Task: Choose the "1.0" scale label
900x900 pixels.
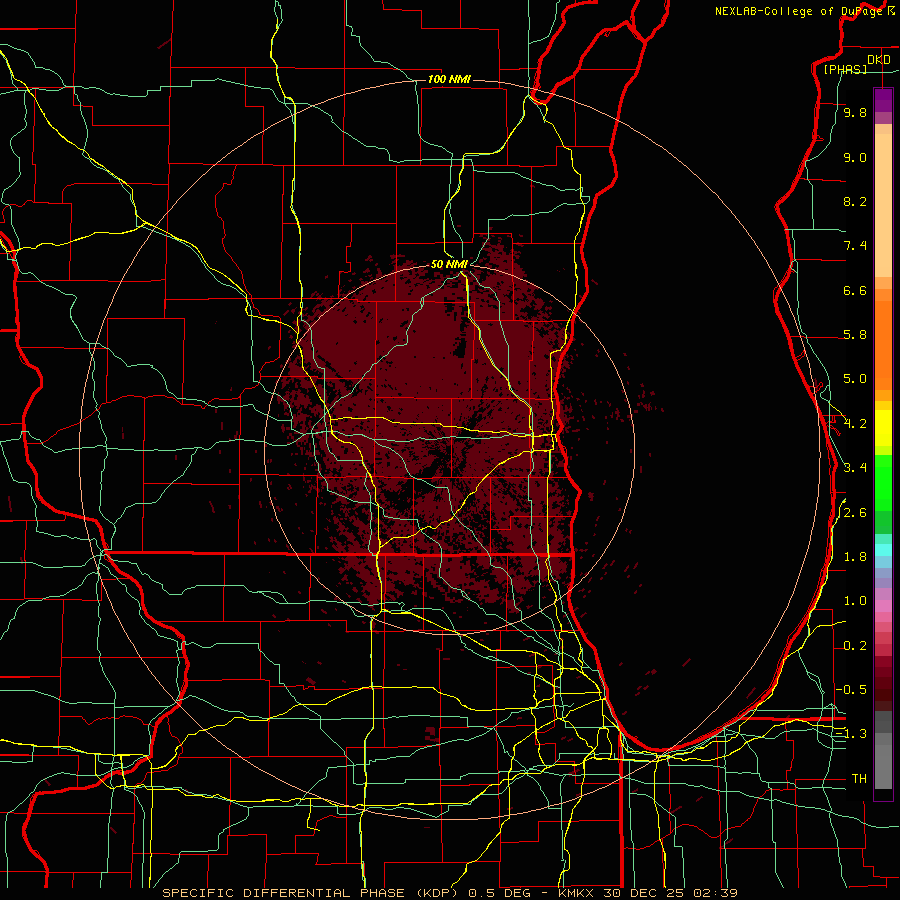Action: pos(855,601)
